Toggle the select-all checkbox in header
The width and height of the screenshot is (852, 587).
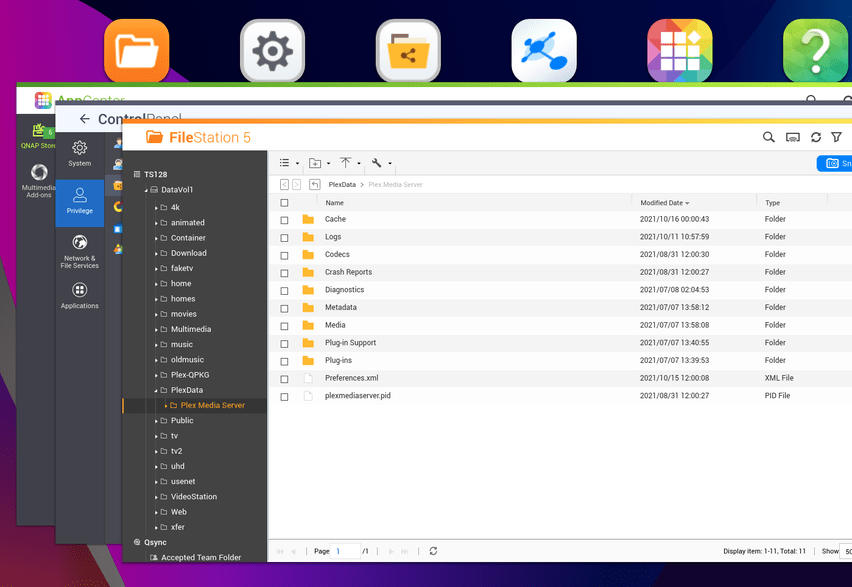[284, 203]
